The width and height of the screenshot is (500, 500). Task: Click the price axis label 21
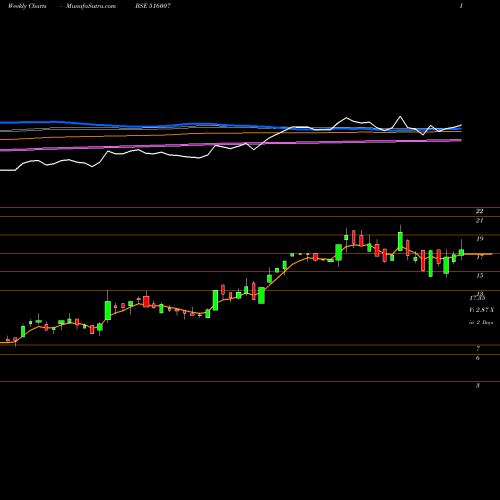click(479, 220)
